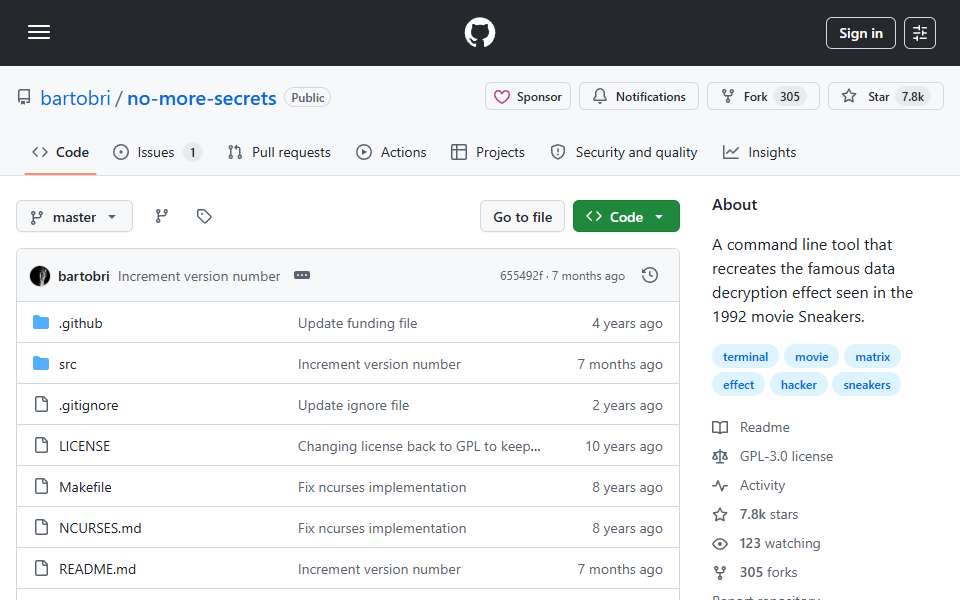Open the src folder
The height and width of the screenshot is (600, 960).
click(68, 364)
